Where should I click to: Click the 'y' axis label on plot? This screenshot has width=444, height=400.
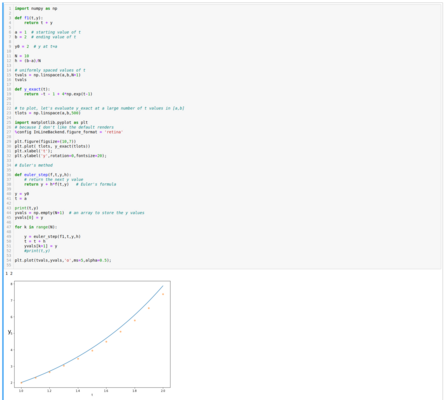coord(10,332)
